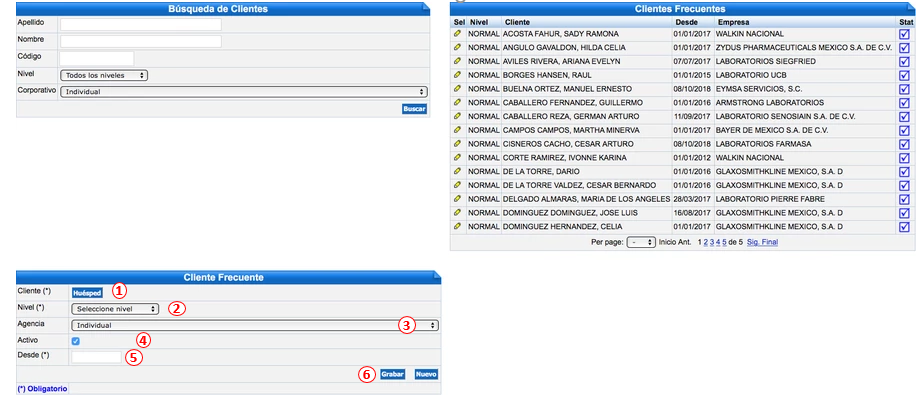Uncheck Stat for DOMINGUEZ HERNANDEZ, CELIA

904,227
